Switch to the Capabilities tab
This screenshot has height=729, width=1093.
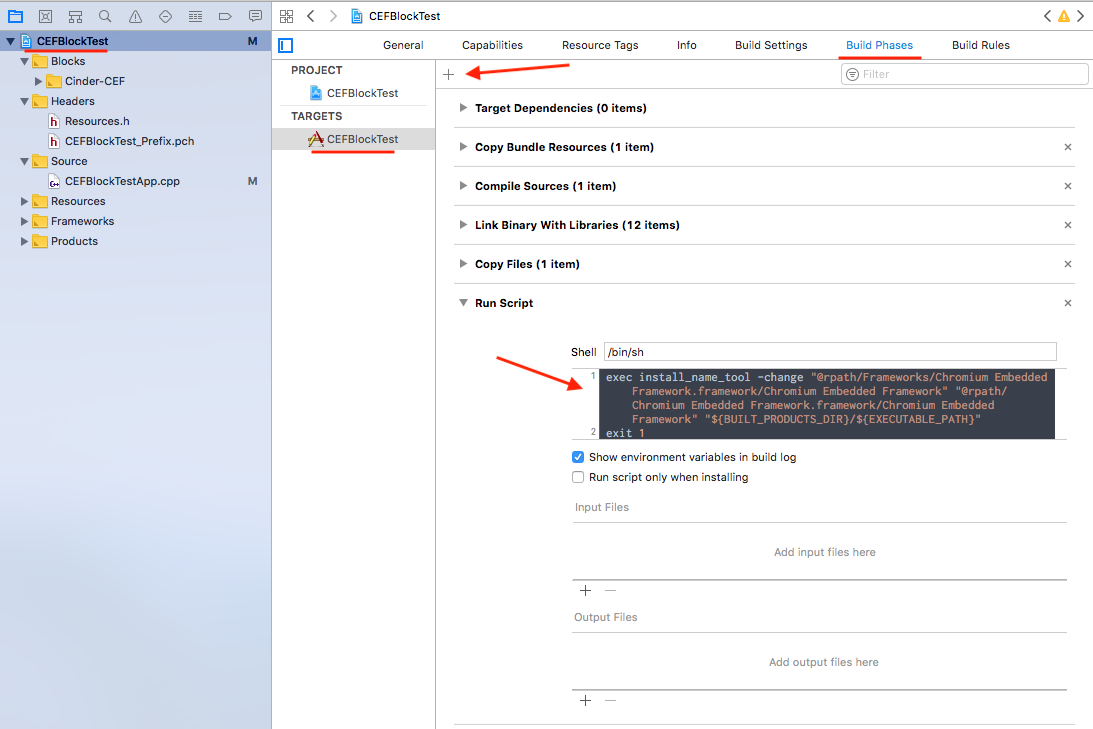492,45
